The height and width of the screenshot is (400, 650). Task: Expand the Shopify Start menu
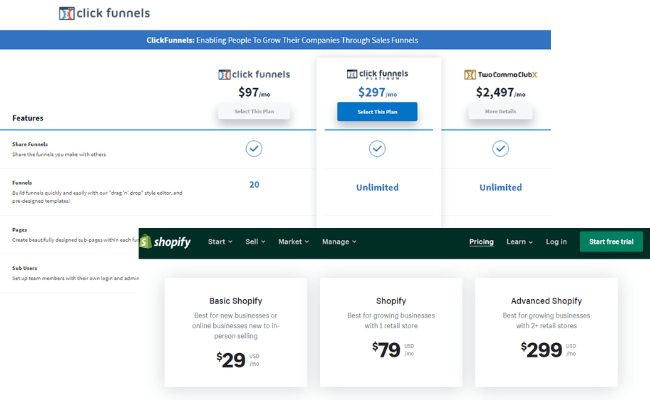pyautogui.click(x=220, y=242)
